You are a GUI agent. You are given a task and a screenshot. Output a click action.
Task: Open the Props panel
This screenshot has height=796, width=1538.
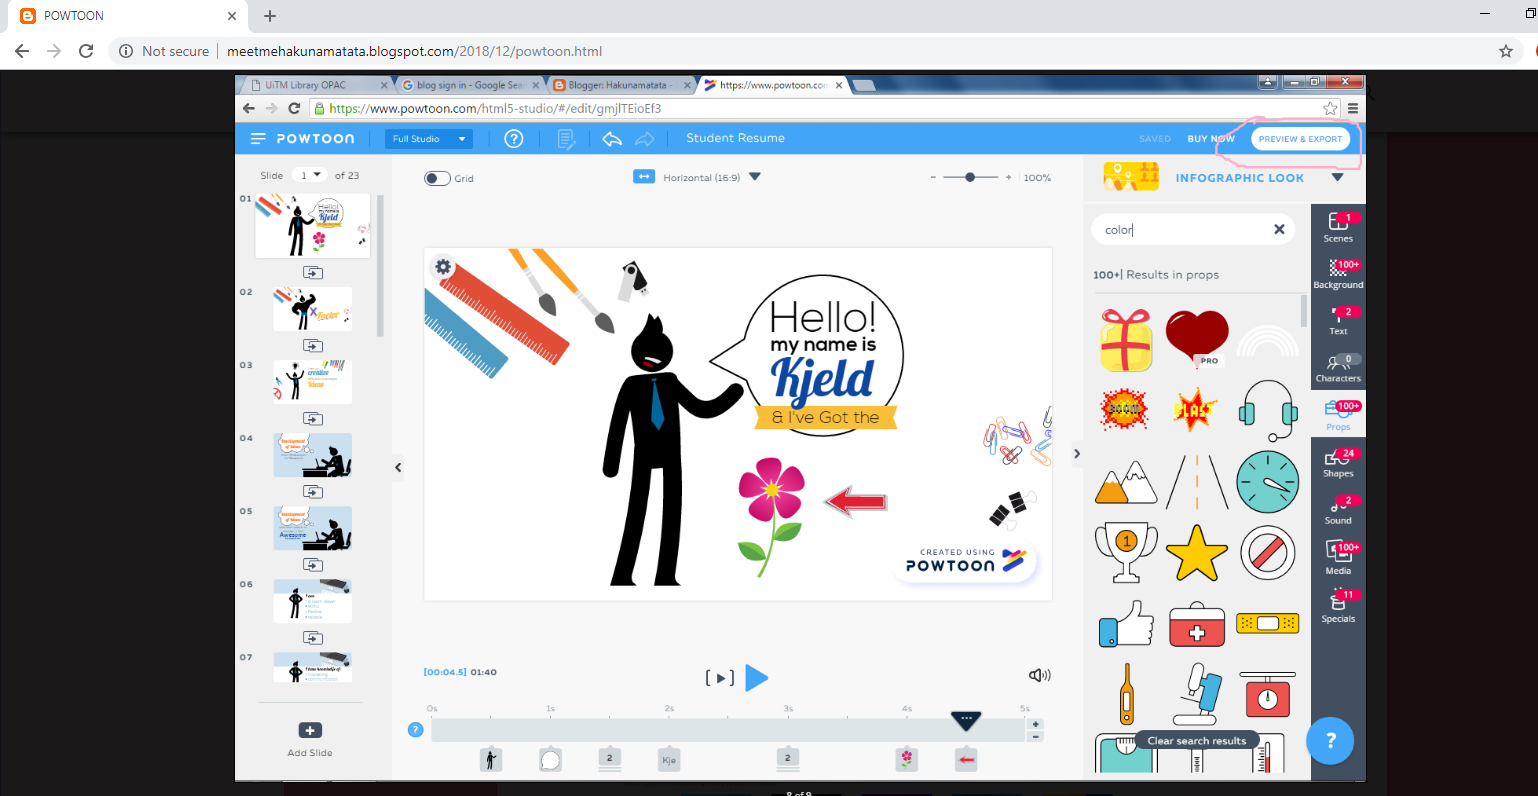(x=1338, y=415)
